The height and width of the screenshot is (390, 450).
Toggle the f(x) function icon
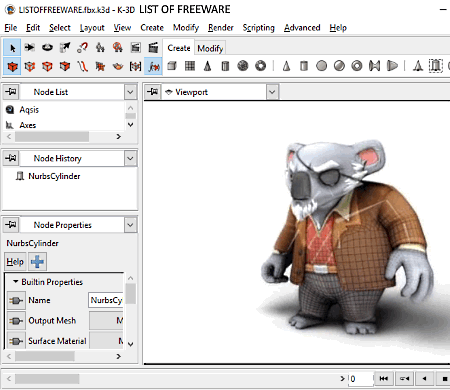pyautogui.click(x=153, y=66)
